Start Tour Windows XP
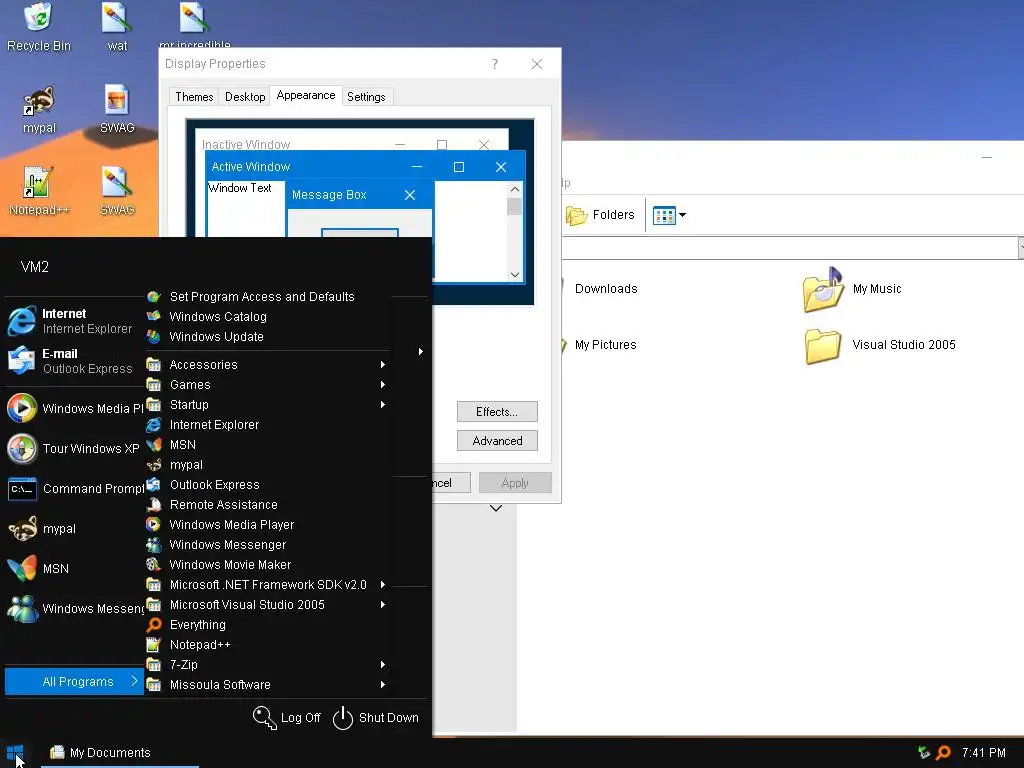Viewport: 1024px width, 768px height. click(x=74, y=449)
